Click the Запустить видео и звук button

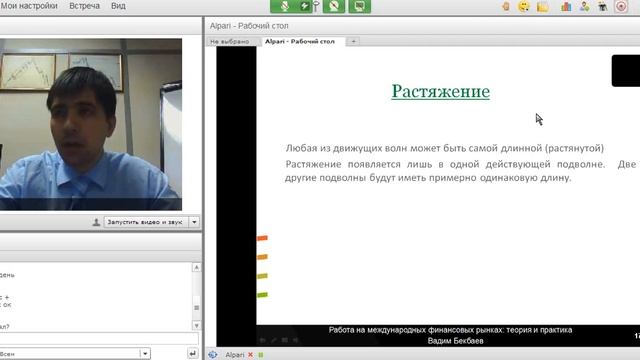tap(145, 222)
